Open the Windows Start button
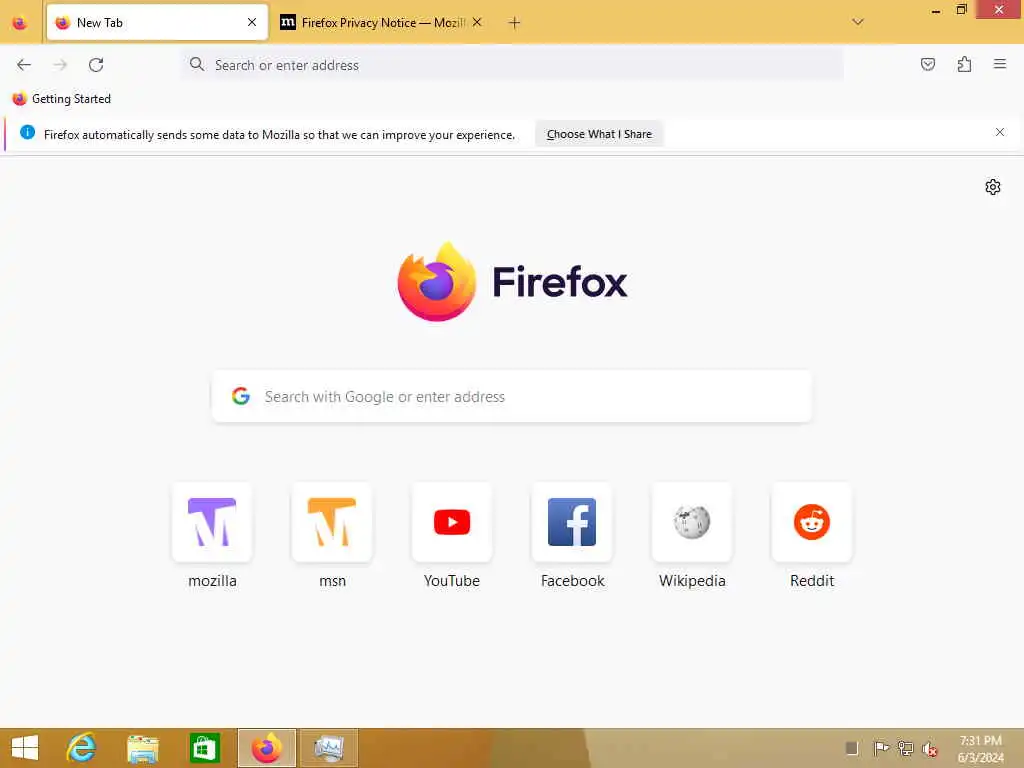 [x=25, y=748]
